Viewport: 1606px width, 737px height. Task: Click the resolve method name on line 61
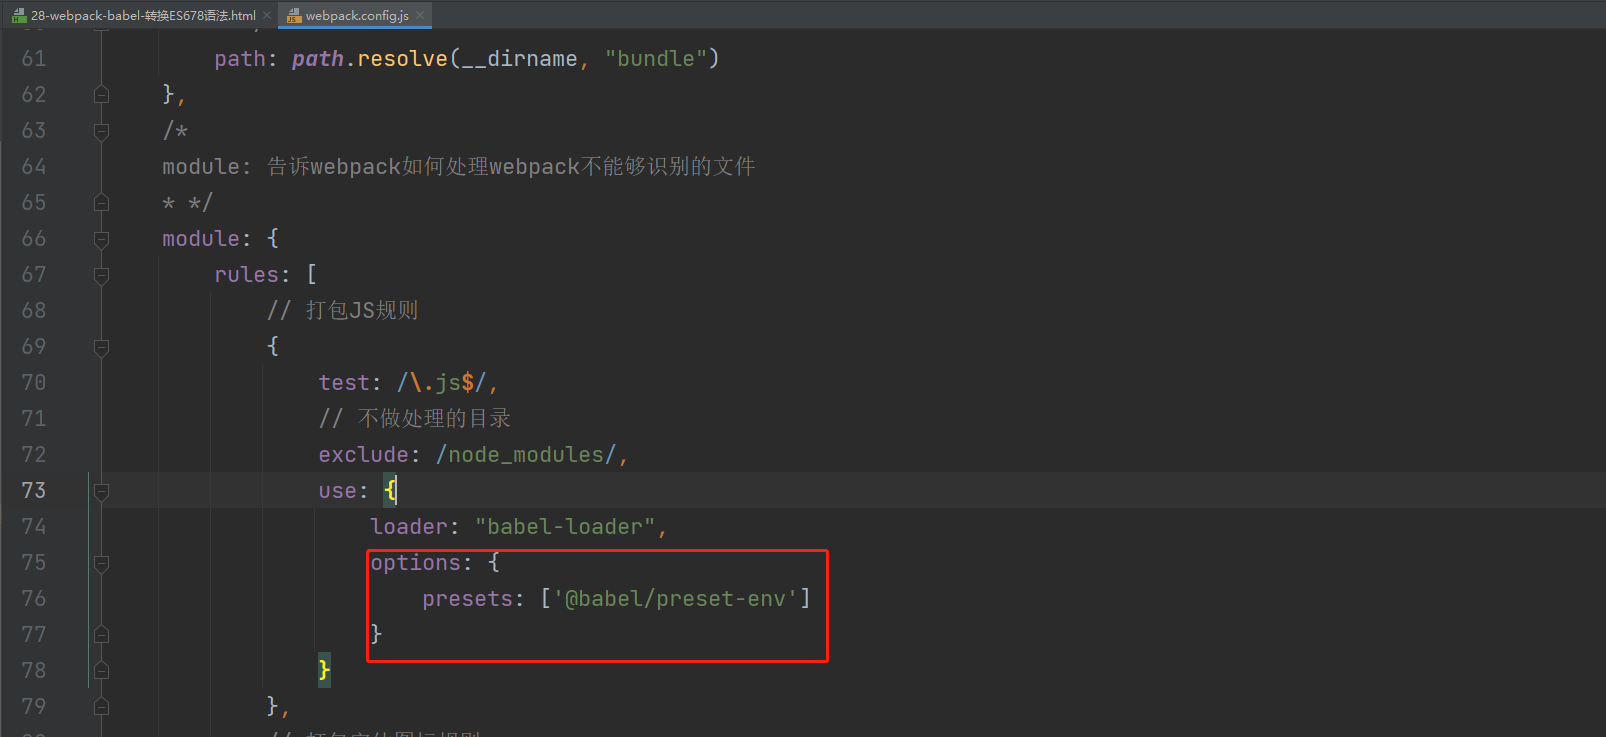403,59
